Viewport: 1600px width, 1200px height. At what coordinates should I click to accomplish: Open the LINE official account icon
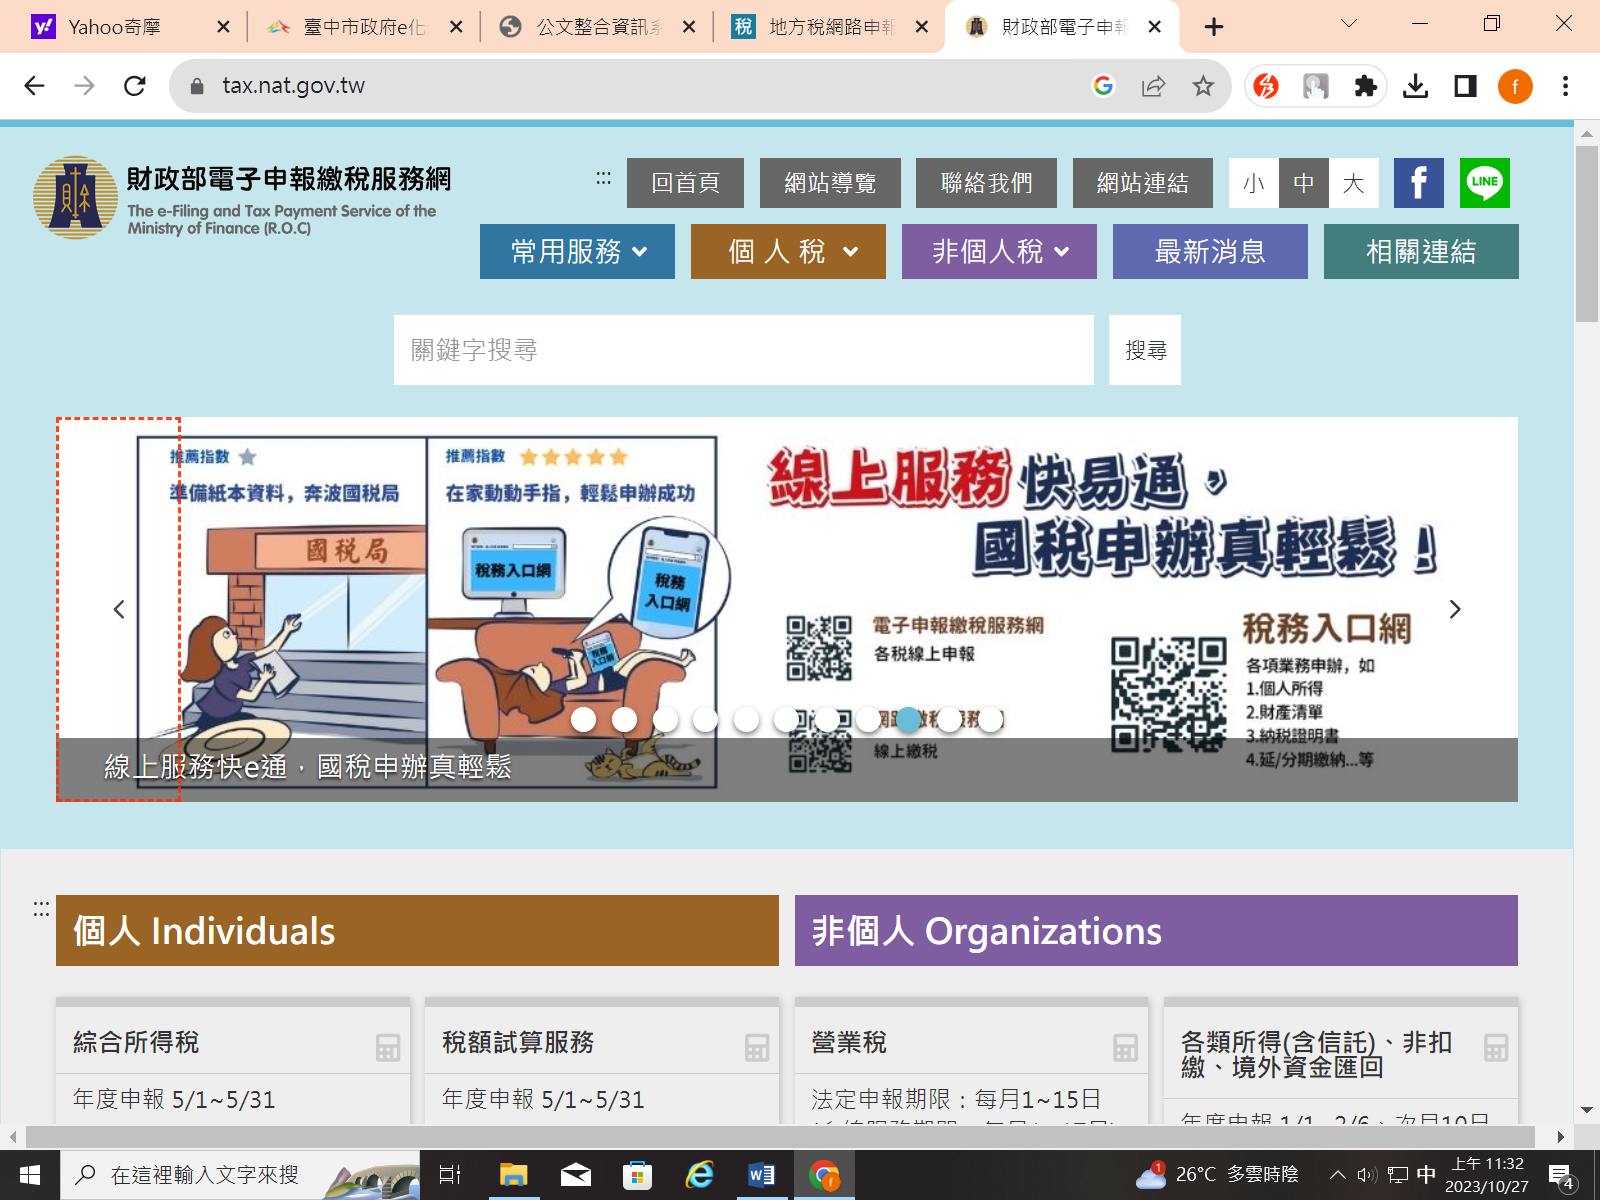1484,183
